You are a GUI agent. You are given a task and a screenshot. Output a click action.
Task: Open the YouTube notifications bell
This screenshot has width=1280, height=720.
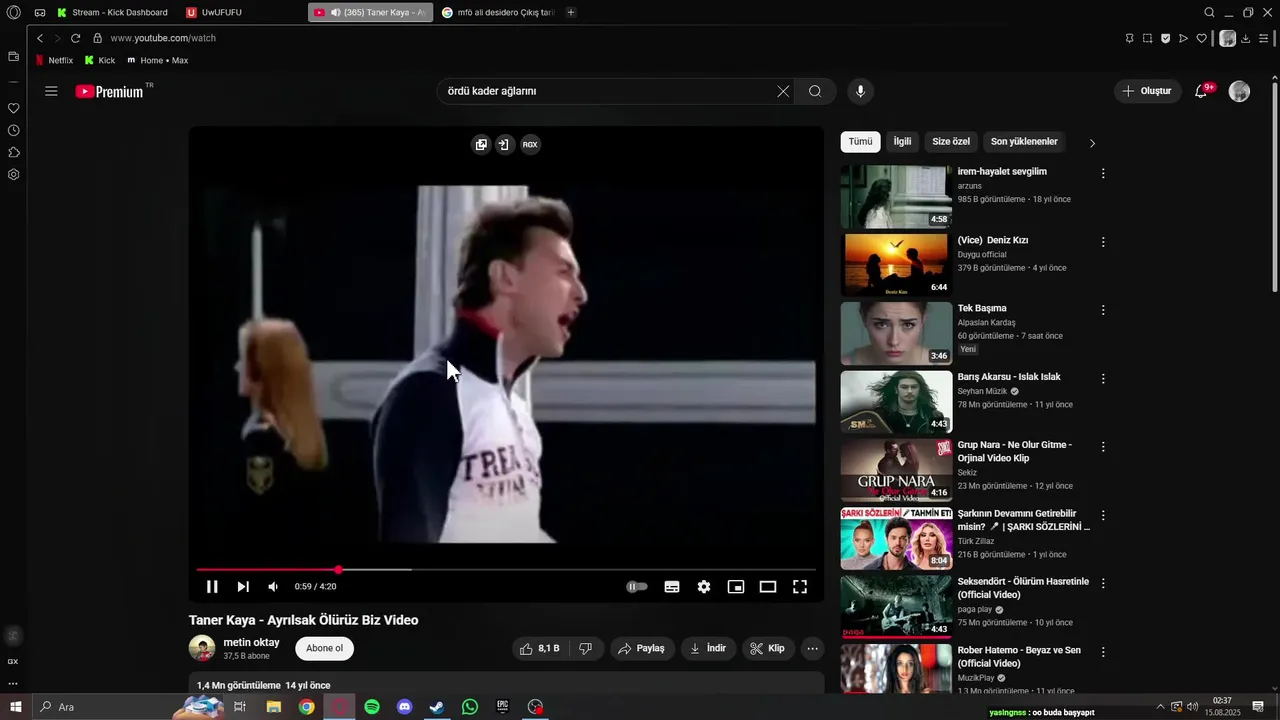pos(1202,91)
